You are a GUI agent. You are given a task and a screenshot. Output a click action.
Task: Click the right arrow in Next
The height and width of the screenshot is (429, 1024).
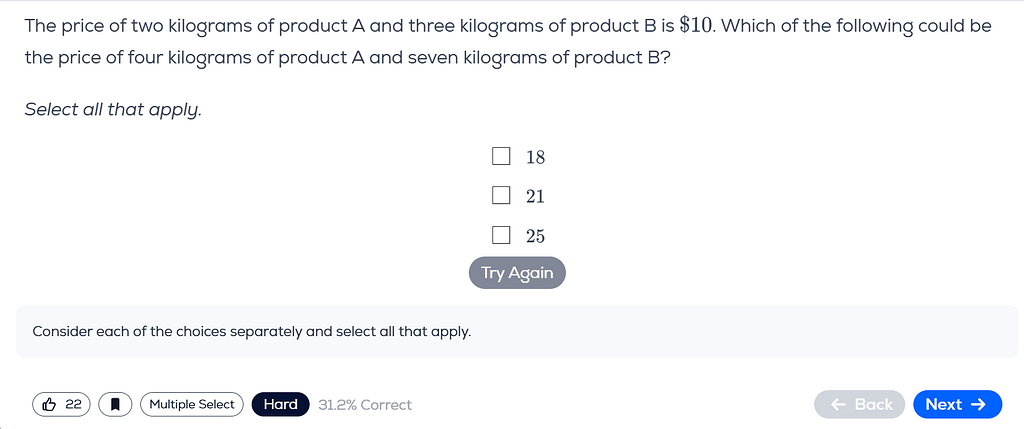click(978, 404)
